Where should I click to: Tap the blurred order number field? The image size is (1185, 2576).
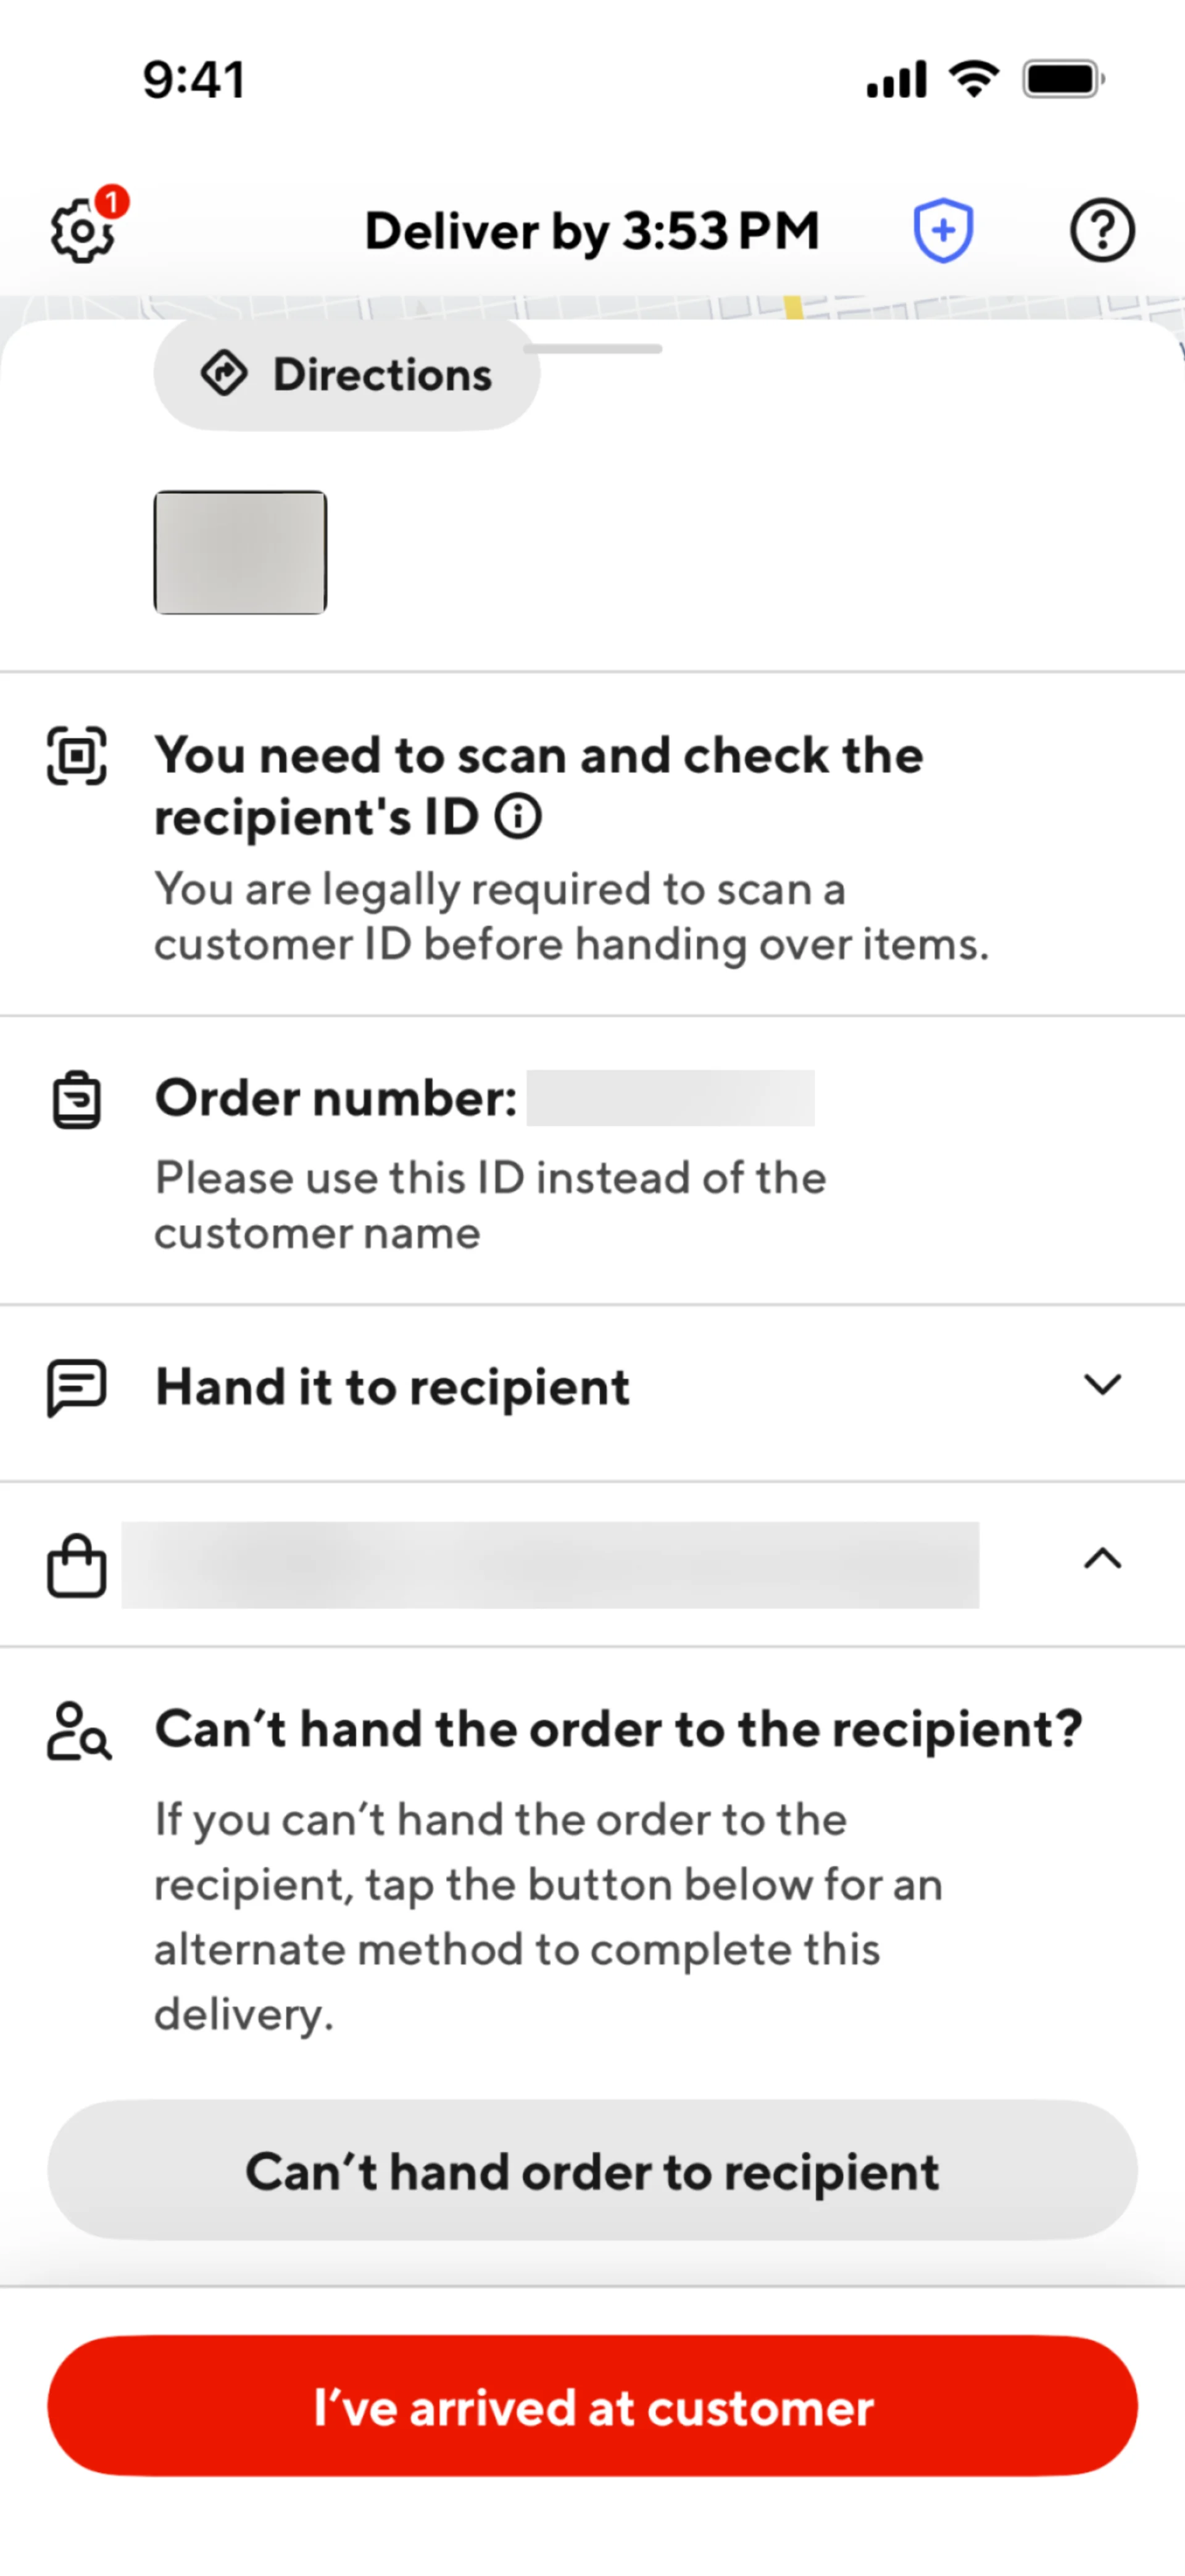[670, 1098]
